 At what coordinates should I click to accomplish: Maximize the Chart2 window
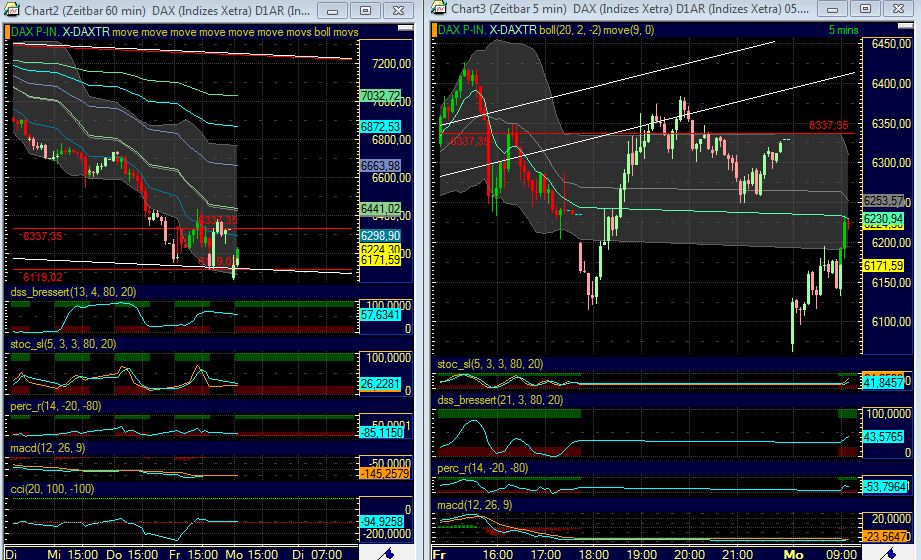coord(365,11)
